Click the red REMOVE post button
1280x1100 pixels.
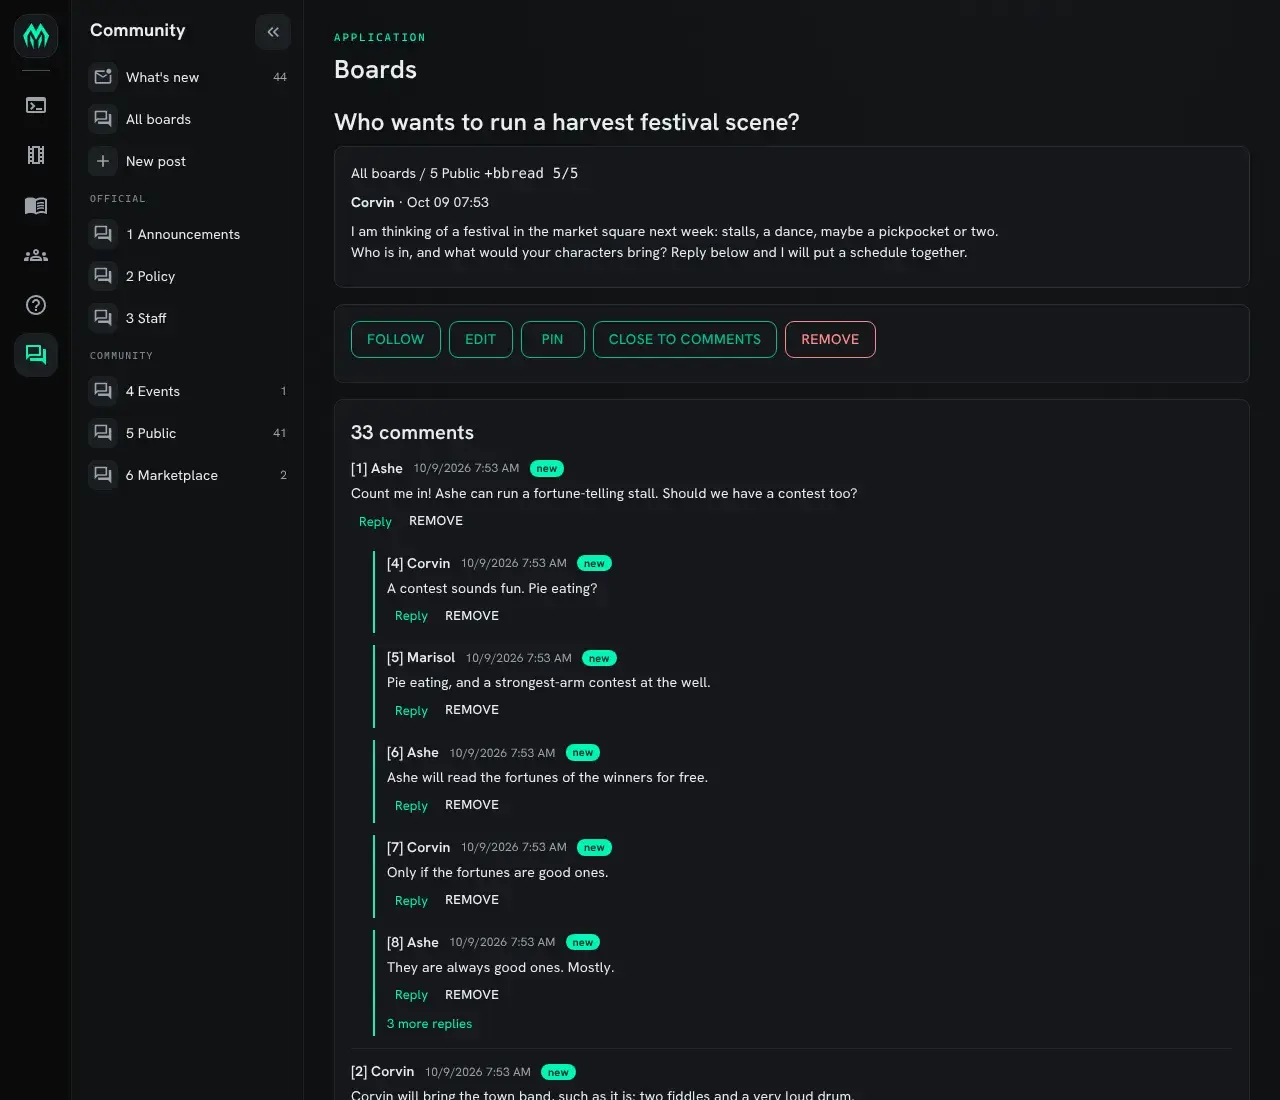(x=830, y=339)
